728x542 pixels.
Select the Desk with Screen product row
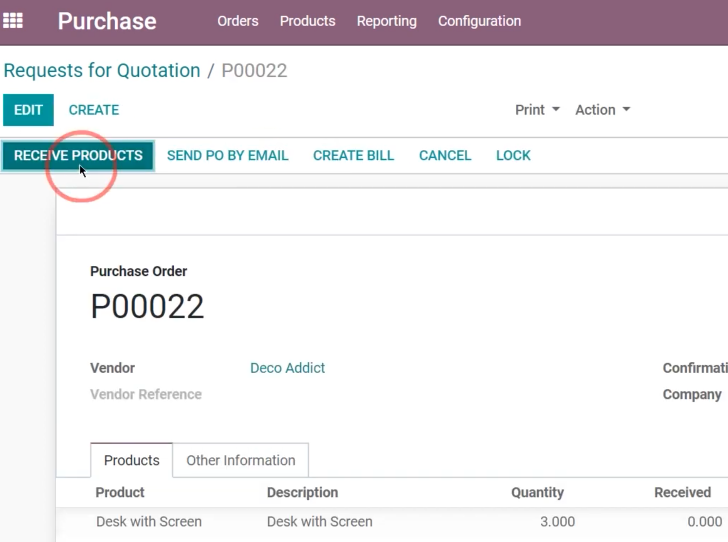392,522
